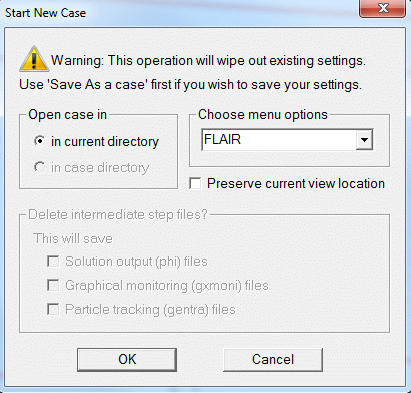Click 'Delete intermediate step files?' group heading
This screenshot has height=393, width=411.
click(118, 214)
